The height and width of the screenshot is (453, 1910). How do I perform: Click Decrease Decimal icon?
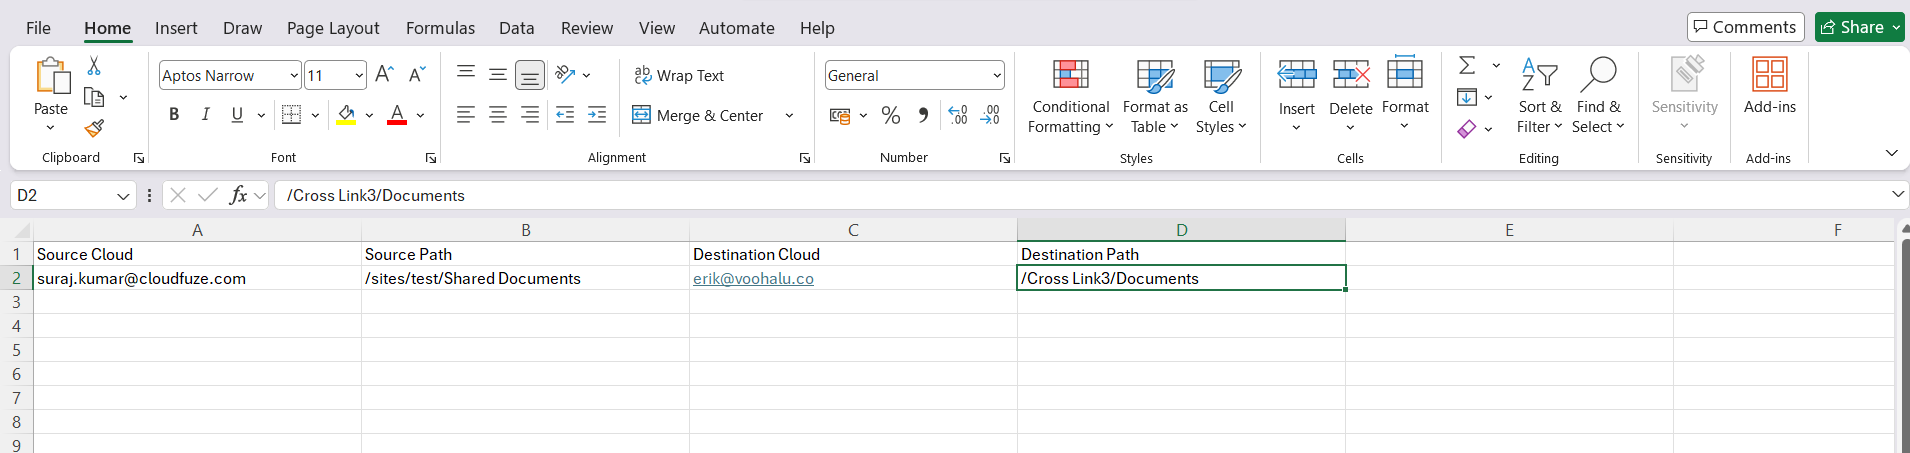coord(990,116)
